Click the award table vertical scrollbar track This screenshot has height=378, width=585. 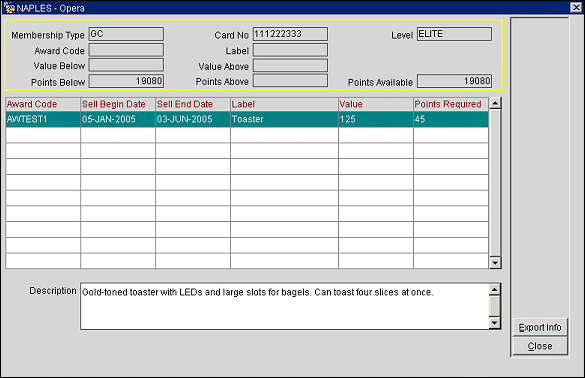coord(495,183)
